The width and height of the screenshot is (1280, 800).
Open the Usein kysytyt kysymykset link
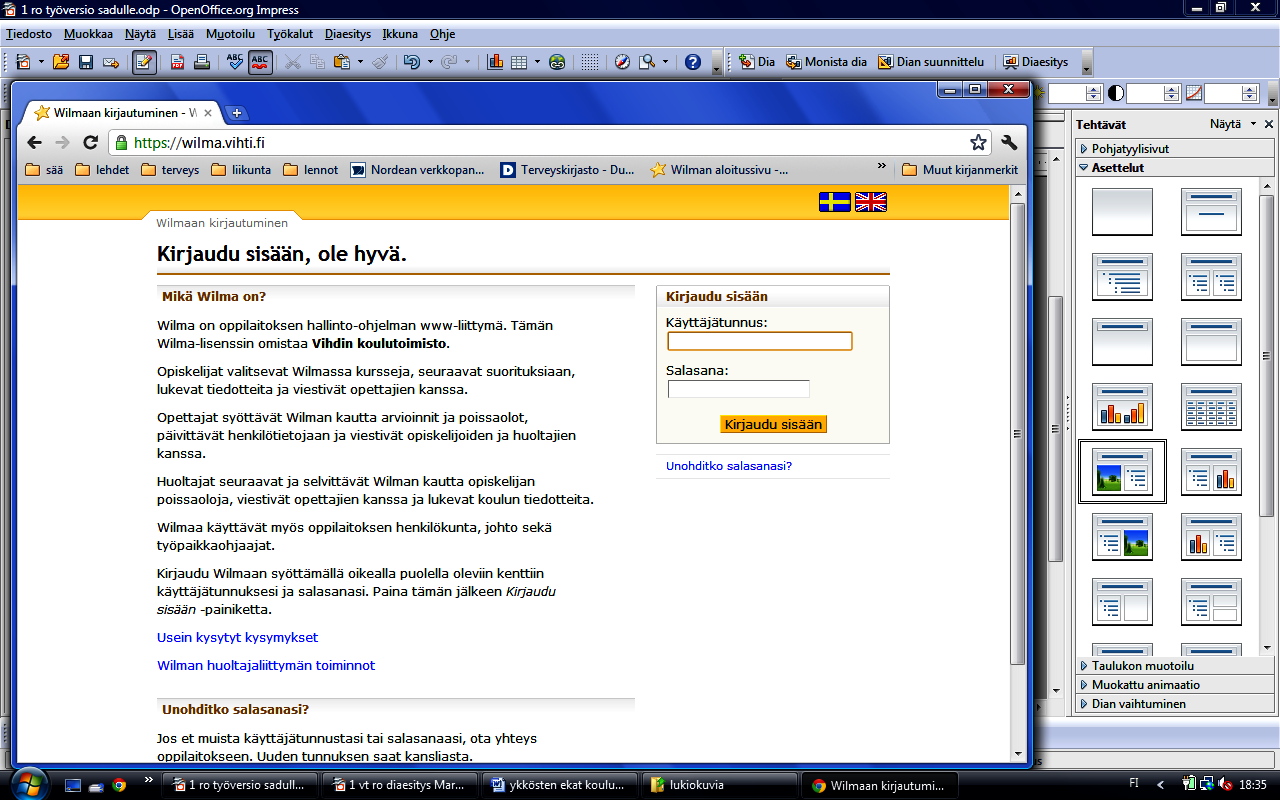237,637
